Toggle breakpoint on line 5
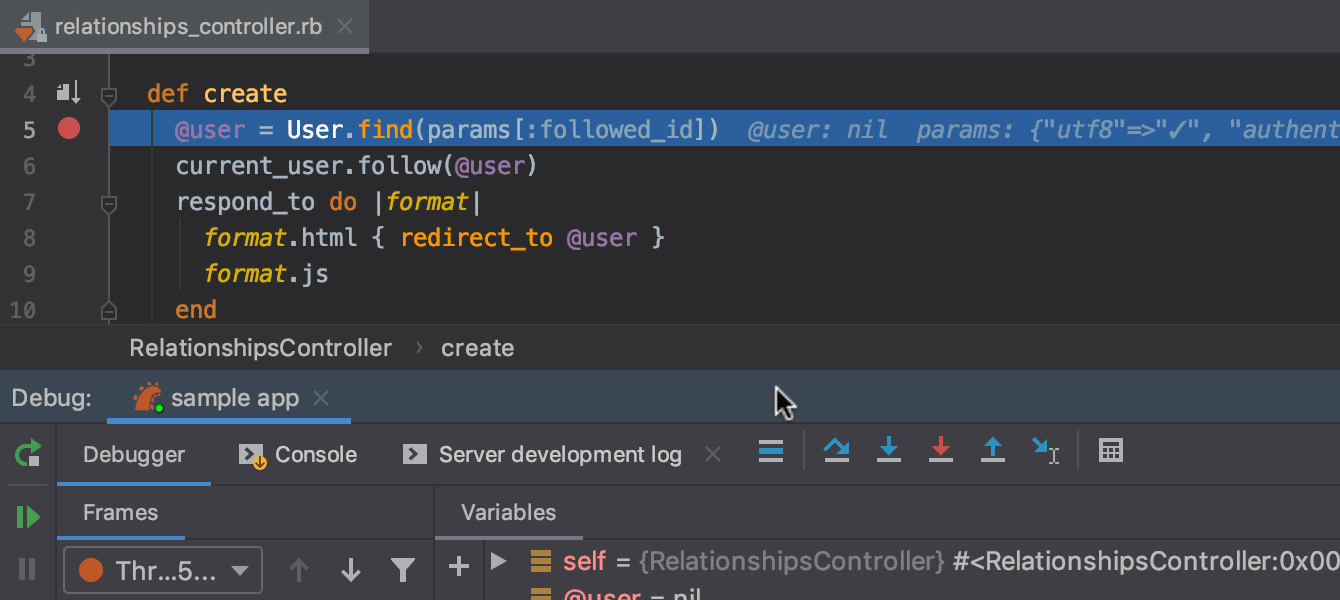This screenshot has width=1340, height=600. 69,129
